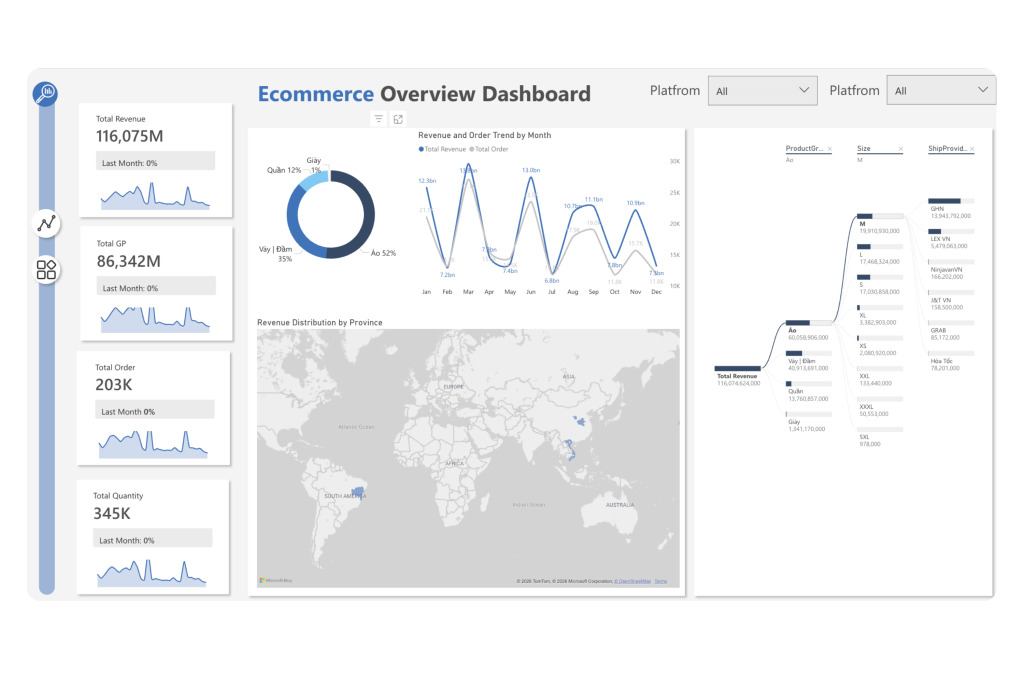Remove the ShipProvider level with its X
This screenshot has width=1024, height=683.
point(971,149)
